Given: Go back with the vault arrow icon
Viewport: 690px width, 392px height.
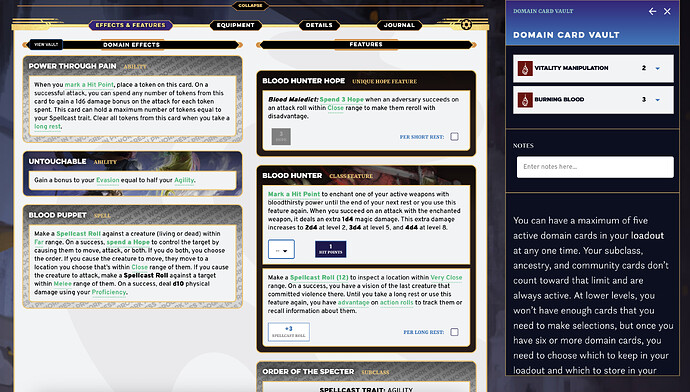Looking at the screenshot, I should (x=652, y=11).
